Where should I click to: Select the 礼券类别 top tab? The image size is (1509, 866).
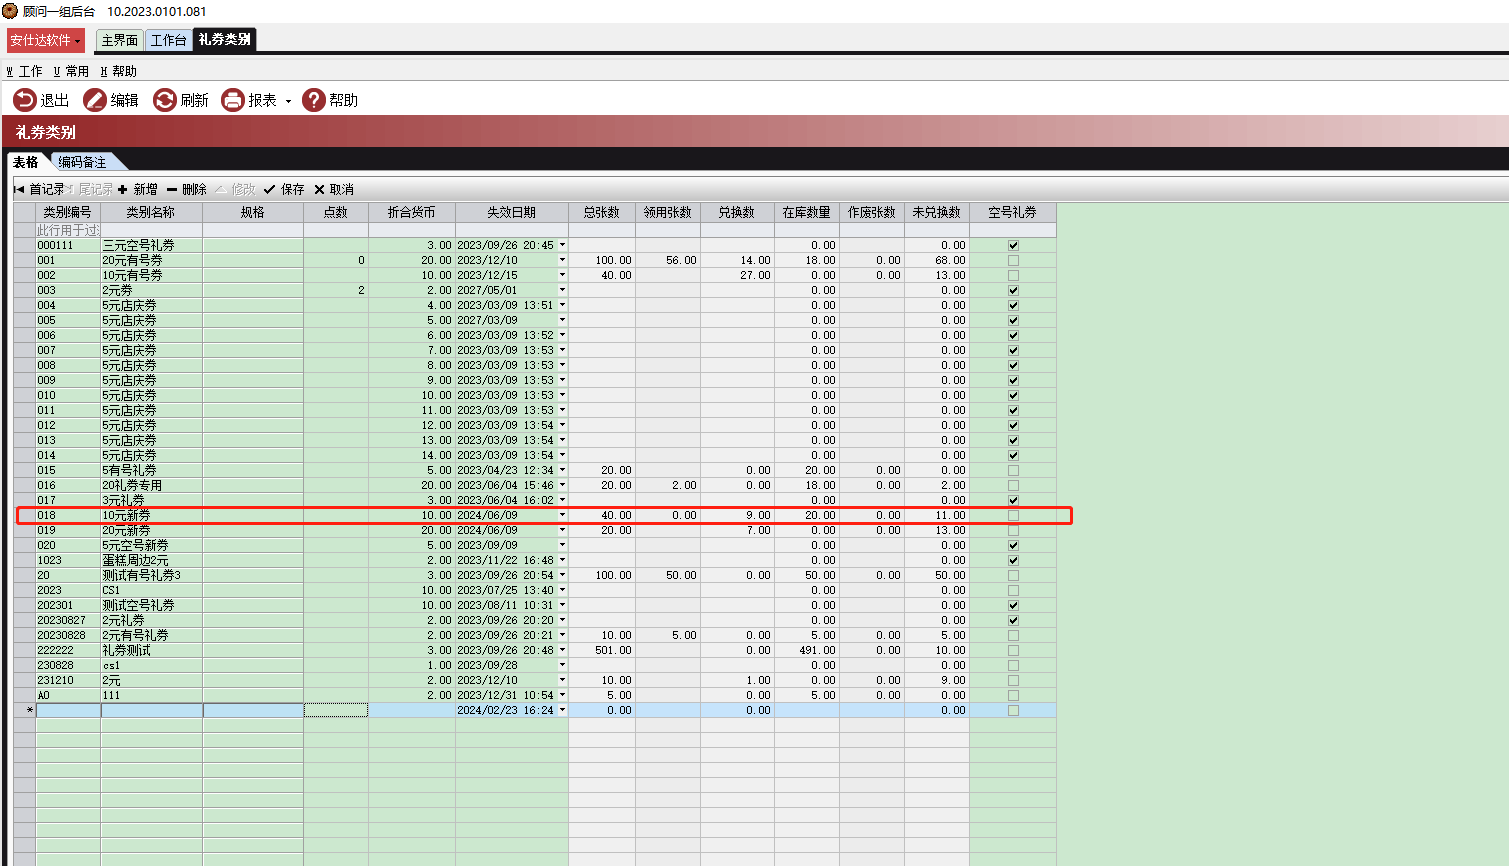click(225, 39)
